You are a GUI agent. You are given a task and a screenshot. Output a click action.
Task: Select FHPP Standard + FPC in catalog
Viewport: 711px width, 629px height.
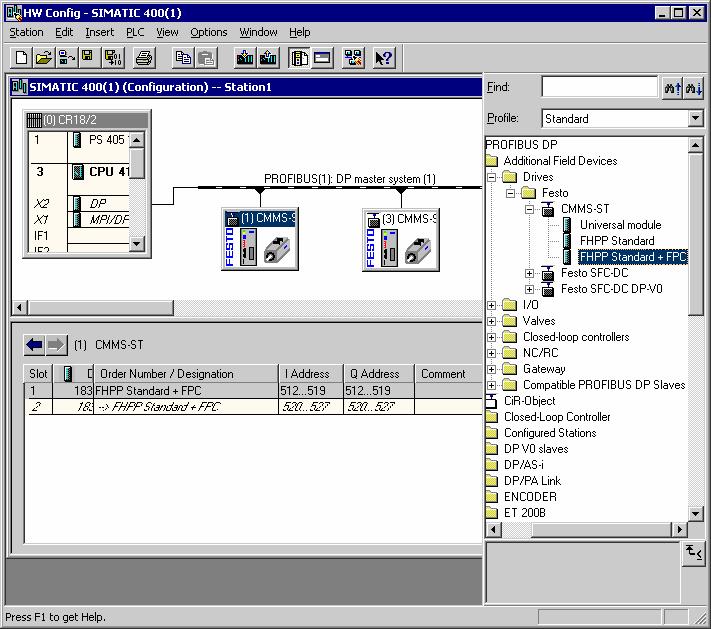pos(633,257)
